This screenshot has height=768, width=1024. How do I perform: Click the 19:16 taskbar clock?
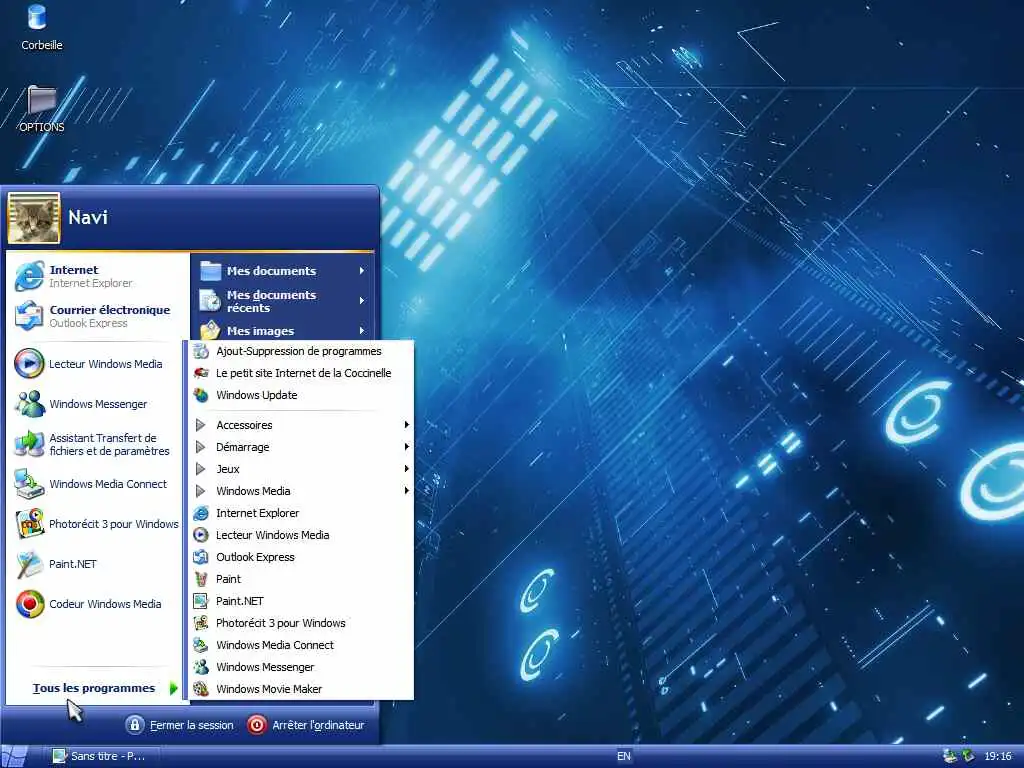(x=998, y=756)
